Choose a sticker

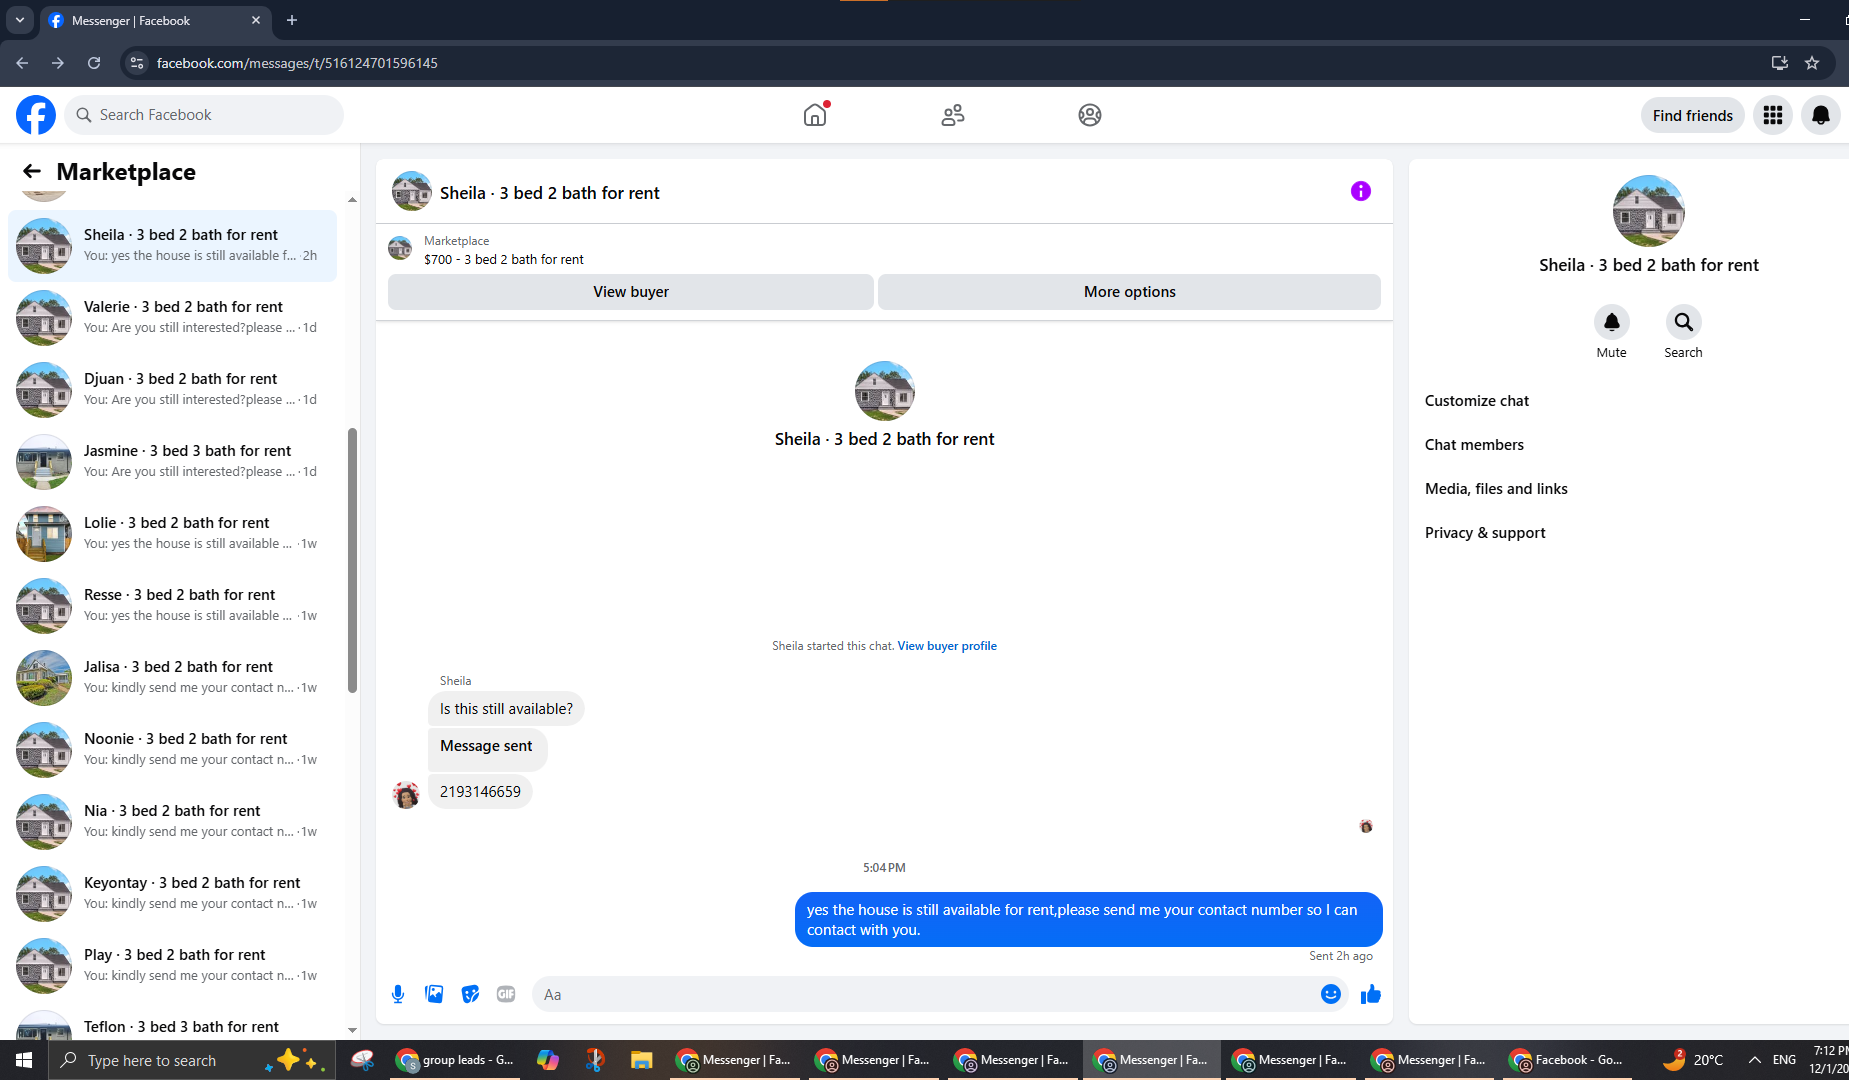pyautogui.click(x=470, y=994)
